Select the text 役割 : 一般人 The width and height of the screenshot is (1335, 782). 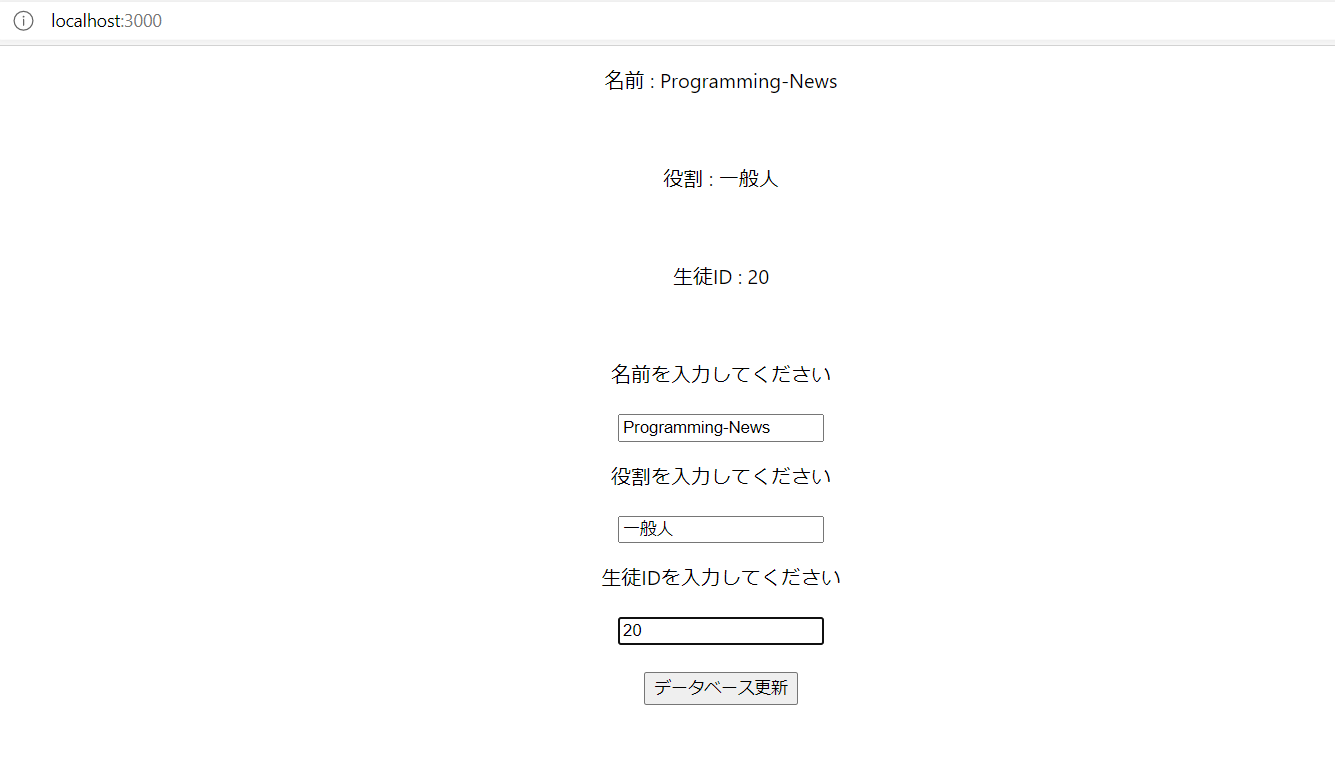point(721,179)
